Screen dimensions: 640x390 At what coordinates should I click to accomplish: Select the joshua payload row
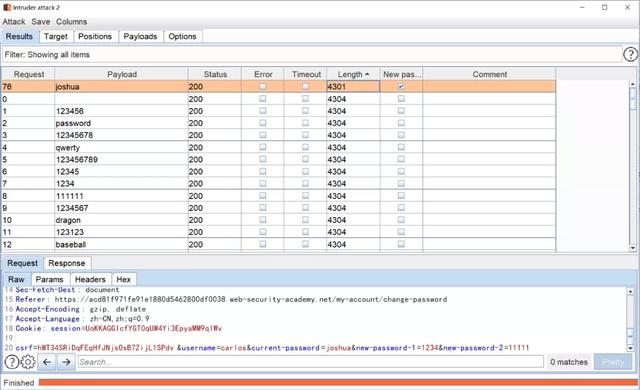279,86
